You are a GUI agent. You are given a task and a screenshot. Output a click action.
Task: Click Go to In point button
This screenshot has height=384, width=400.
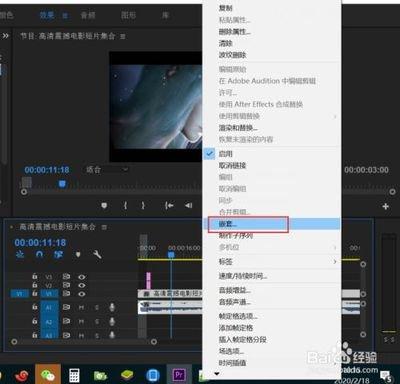(169, 206)
